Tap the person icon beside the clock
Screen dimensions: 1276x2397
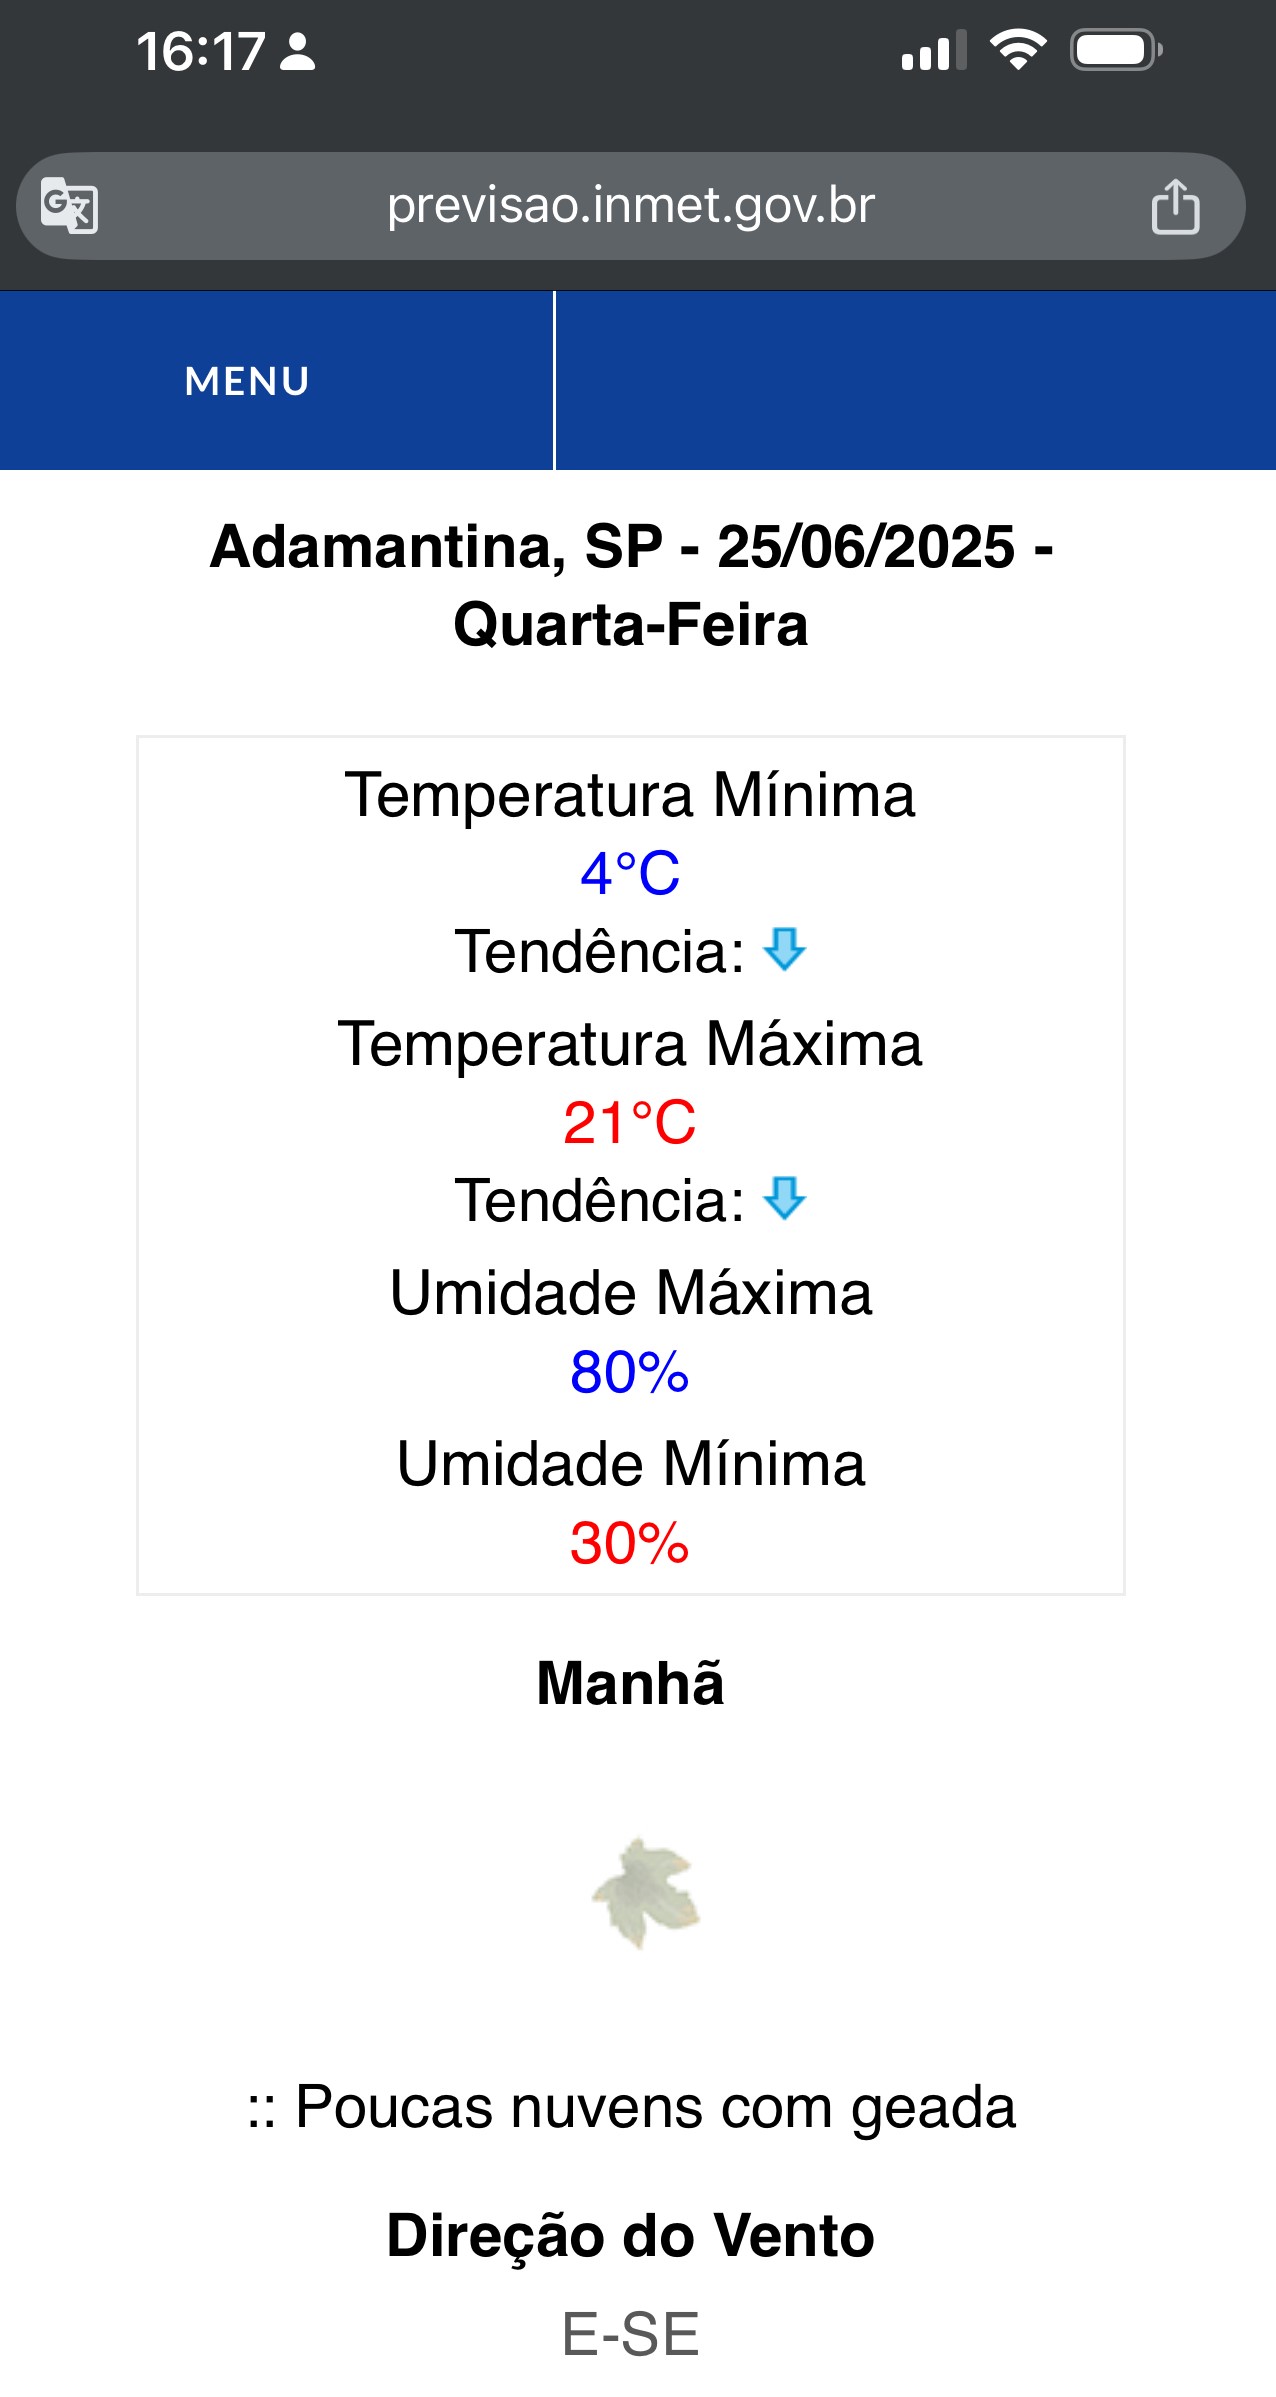click(x=297, y=52)
